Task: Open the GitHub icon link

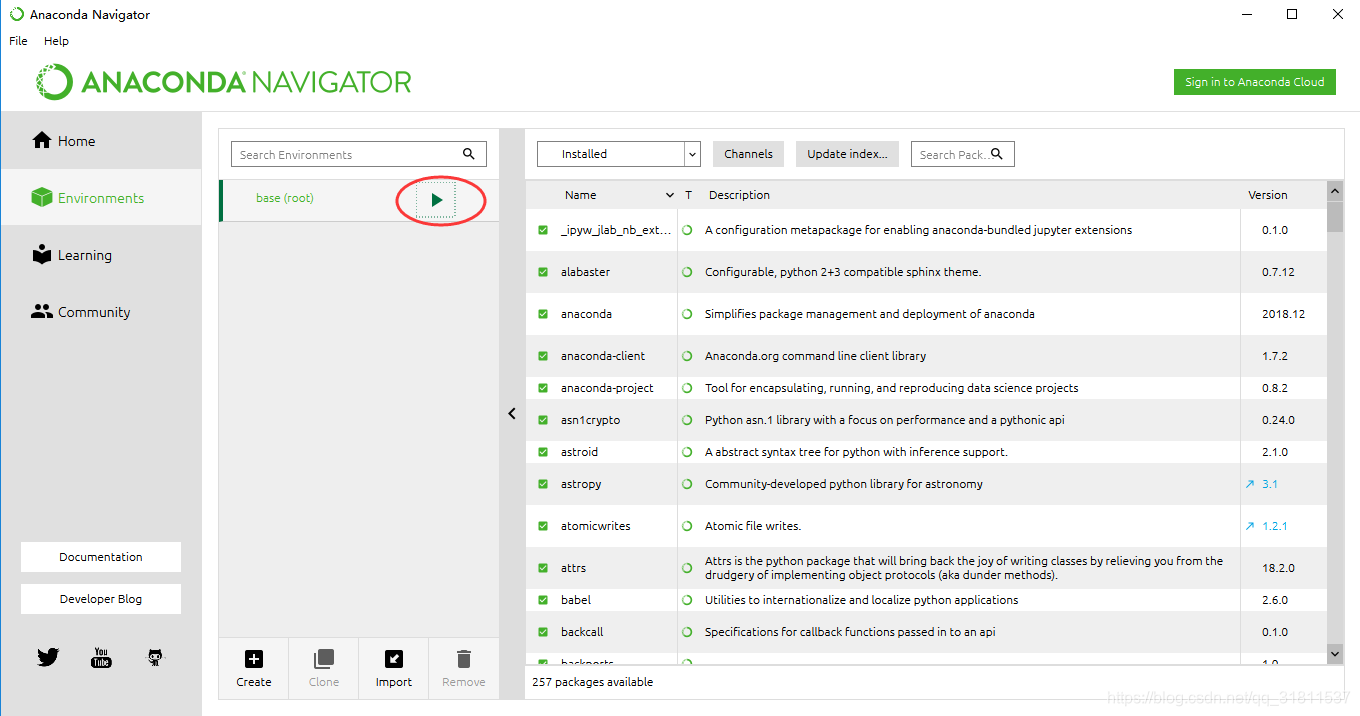Action: 155,657
